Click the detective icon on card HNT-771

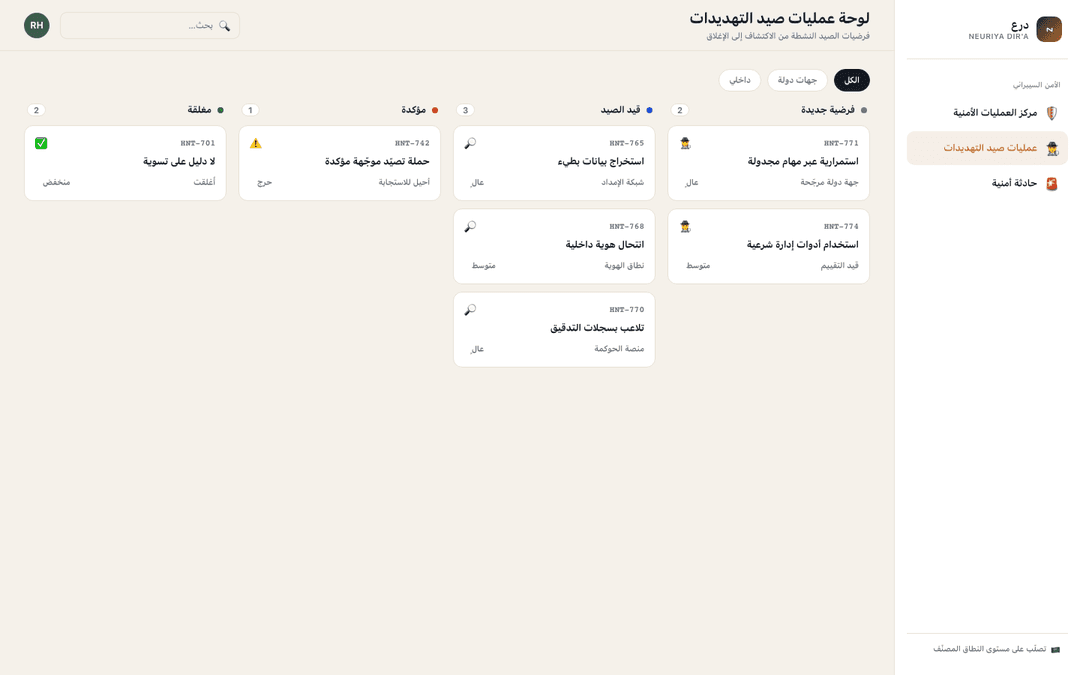click(685, 143)
